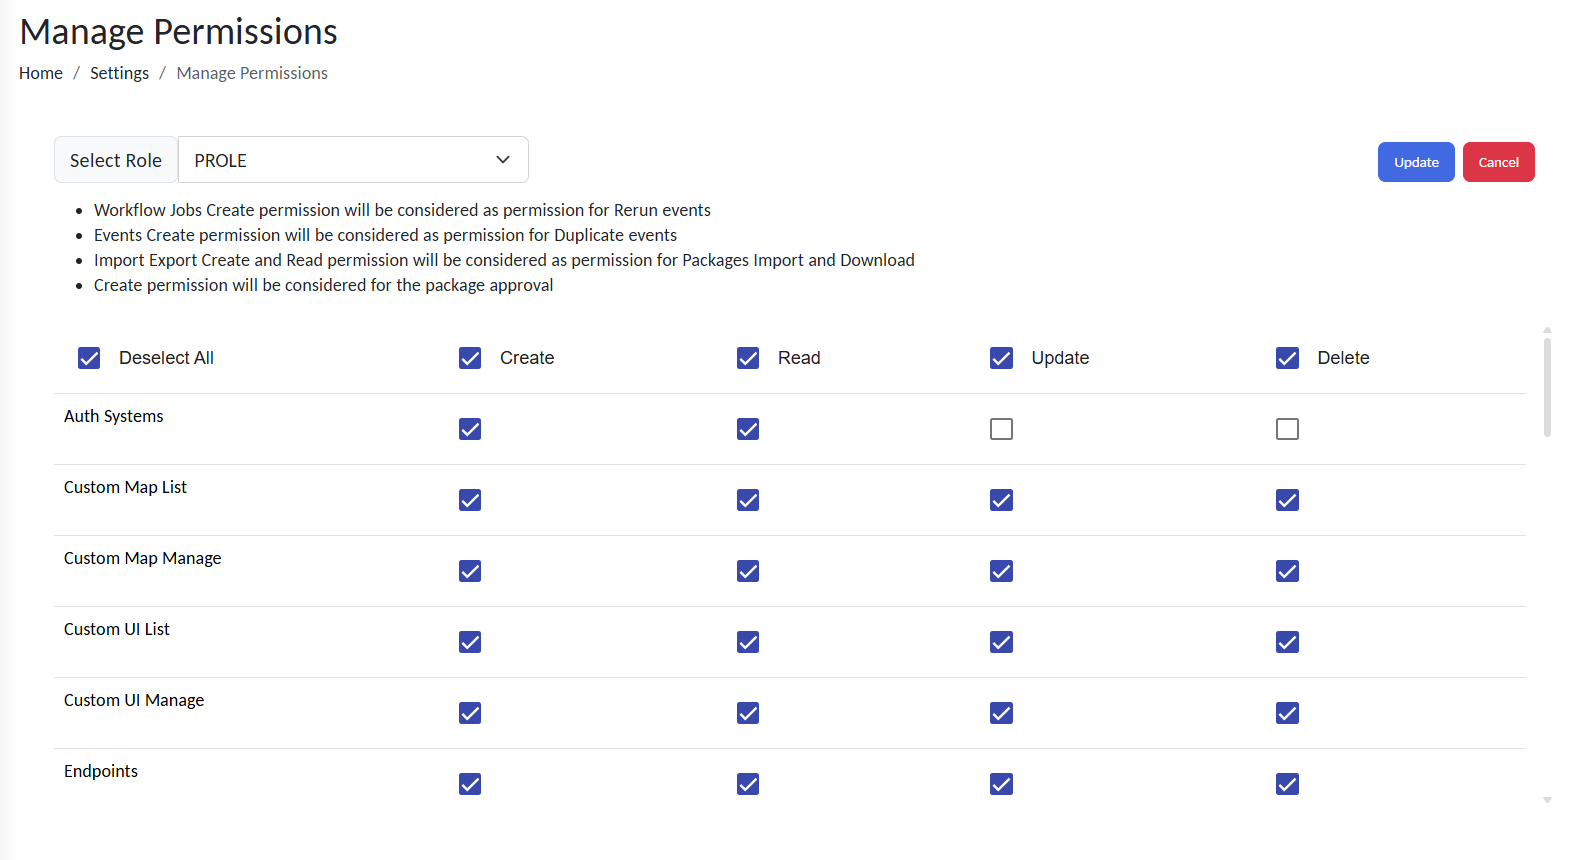Go to Home breadcrumb link
The width and height of the screenshot is (1582, 860).
[41, 73]
